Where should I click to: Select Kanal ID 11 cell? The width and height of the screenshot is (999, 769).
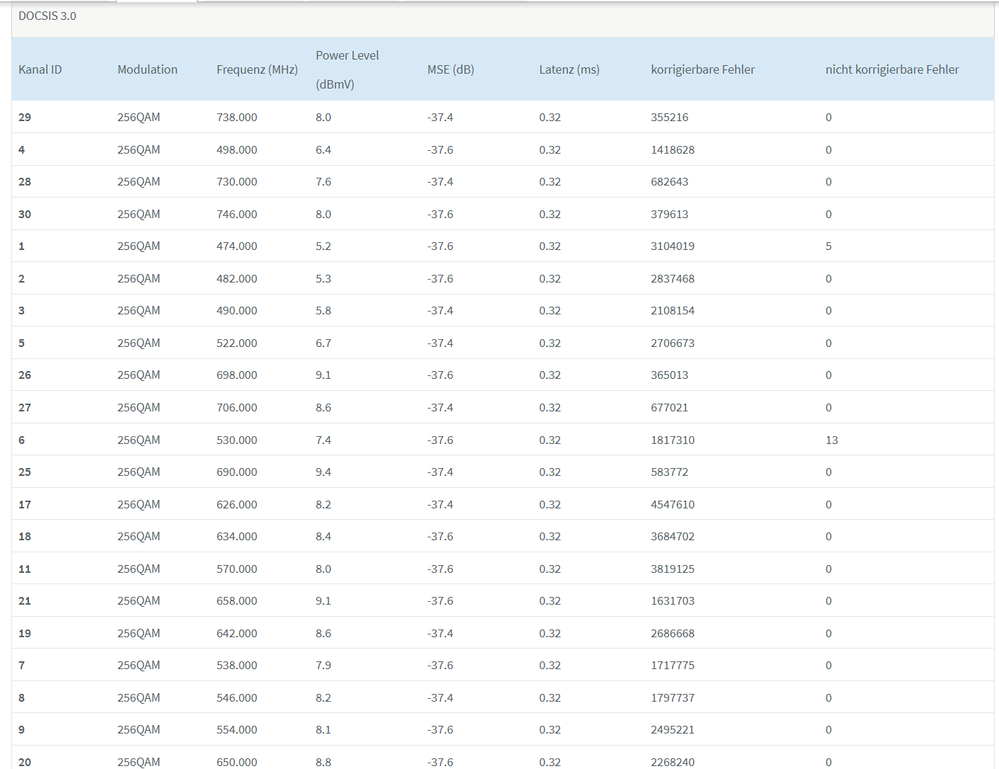click(25, 568)
